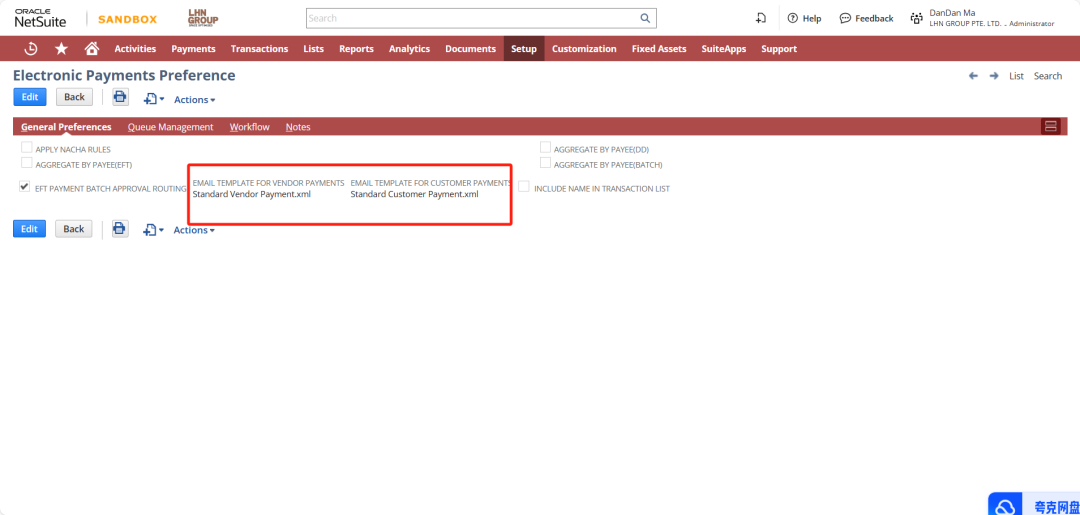Image resolution: width=1080 pixels, height=515 pixels.
Task: Open the Support menu
Action: tap(779, 49)
